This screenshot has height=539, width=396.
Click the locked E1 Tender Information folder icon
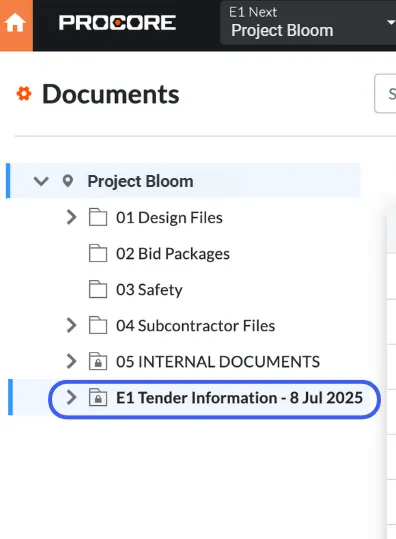pos(98,397)
